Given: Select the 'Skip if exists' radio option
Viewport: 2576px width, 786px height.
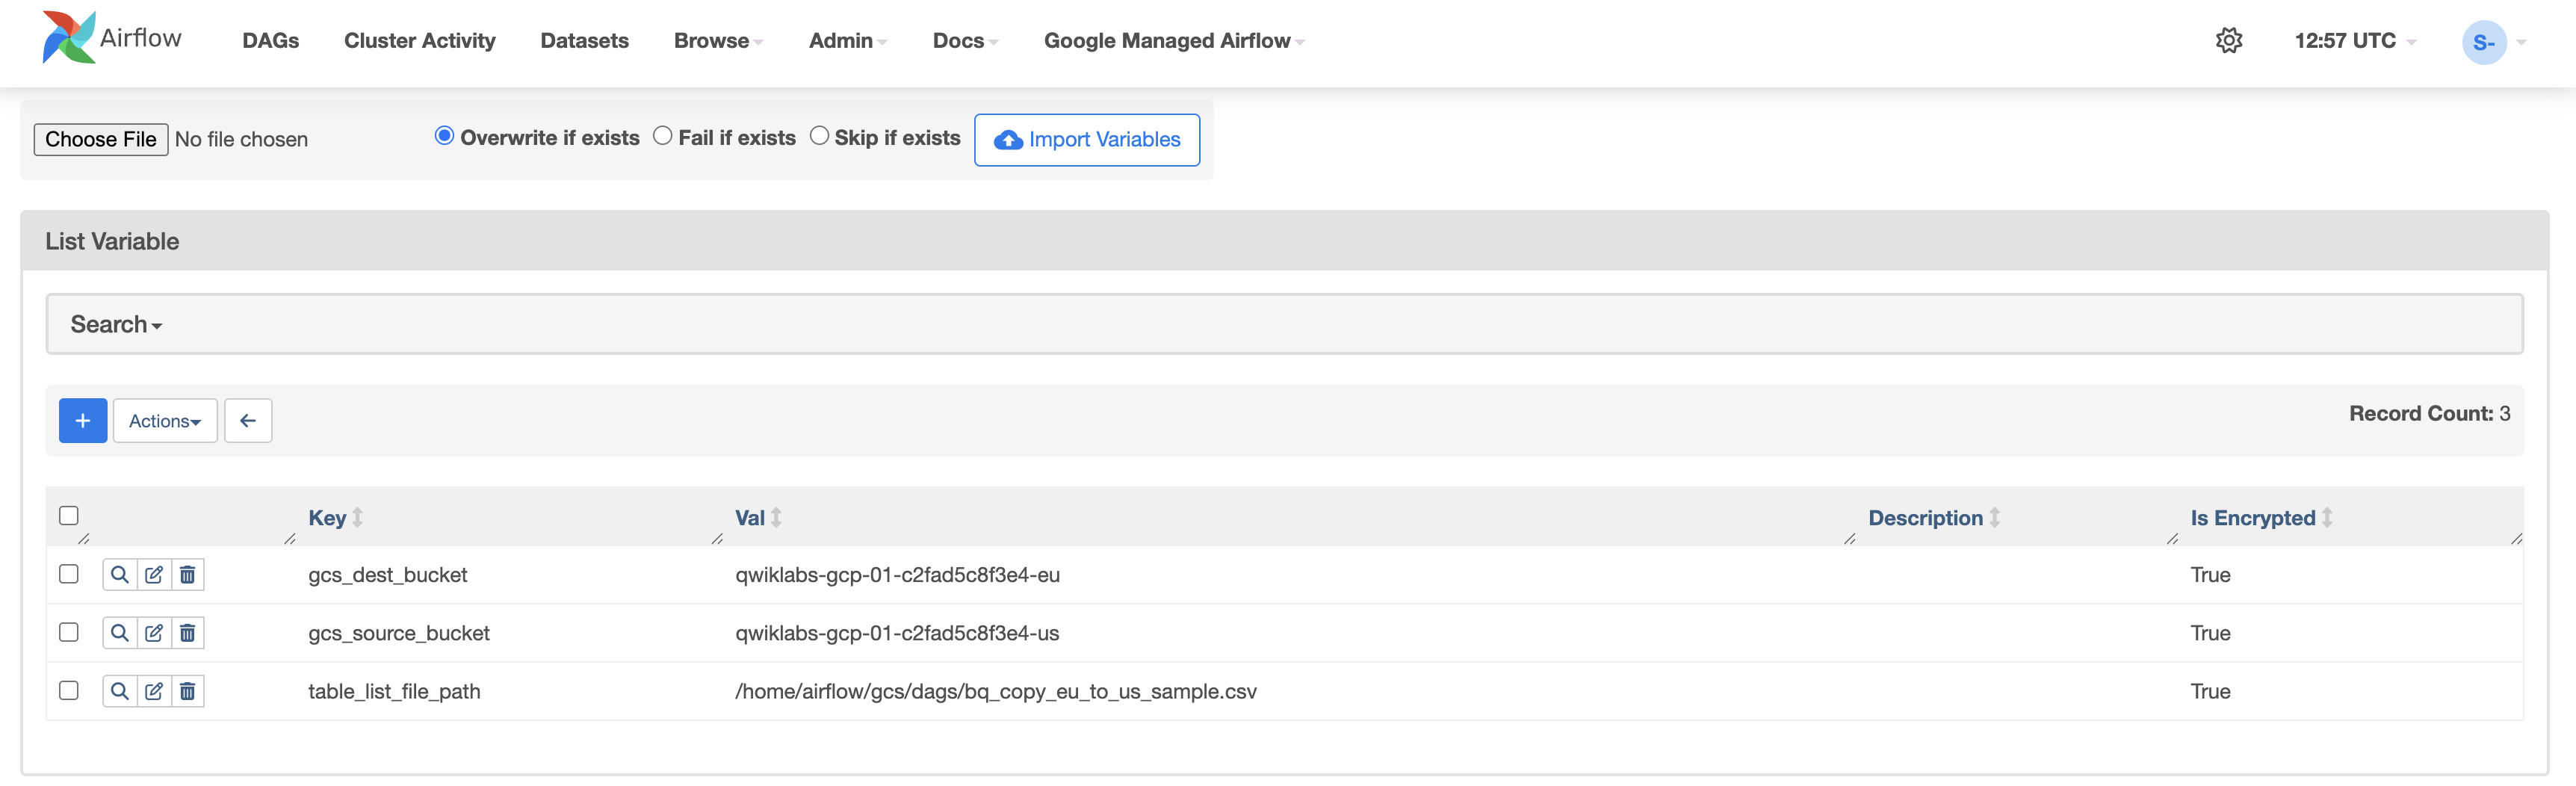Looking at the screenshot, I should pyautogui.click(x=819, y=136).
